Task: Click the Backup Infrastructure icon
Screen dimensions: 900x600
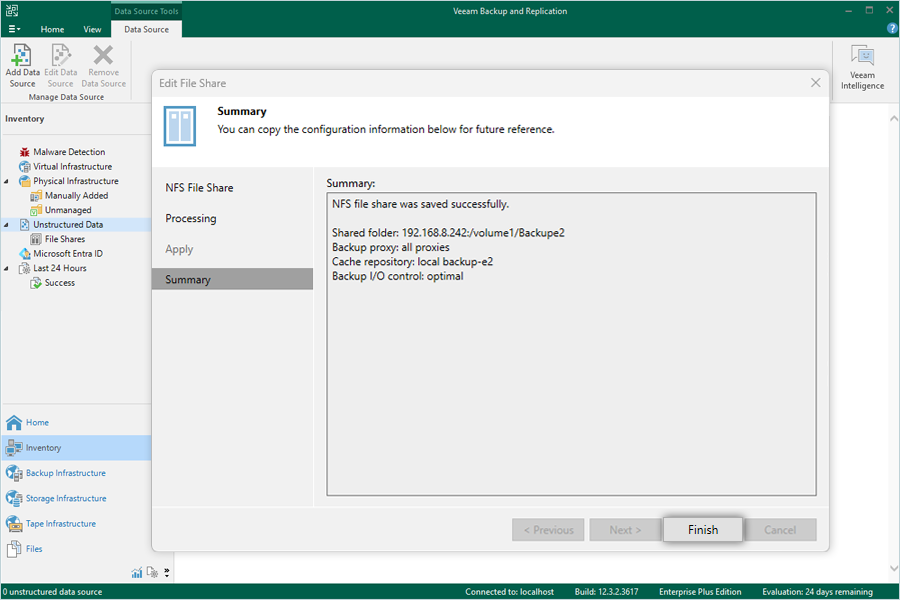Action: click(x=14, y=473)
